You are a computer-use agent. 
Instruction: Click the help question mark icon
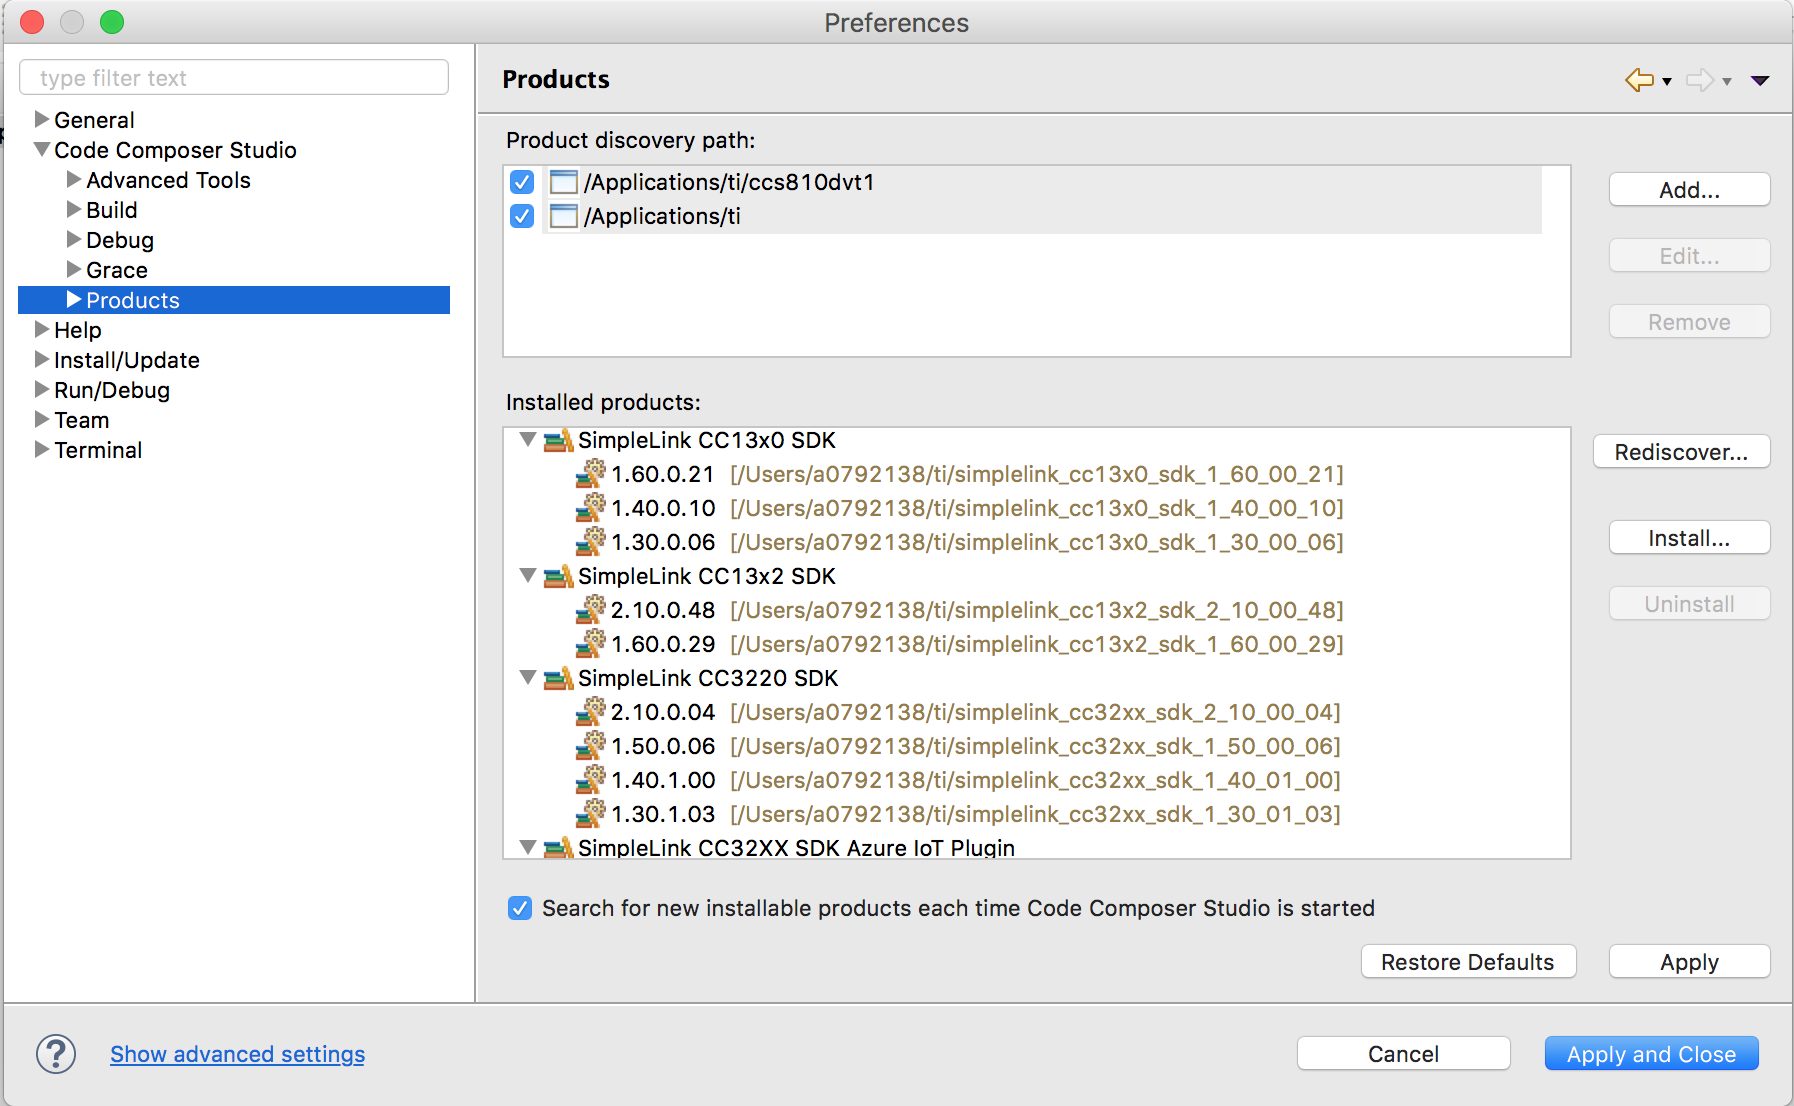click(x=56, y=1054)
